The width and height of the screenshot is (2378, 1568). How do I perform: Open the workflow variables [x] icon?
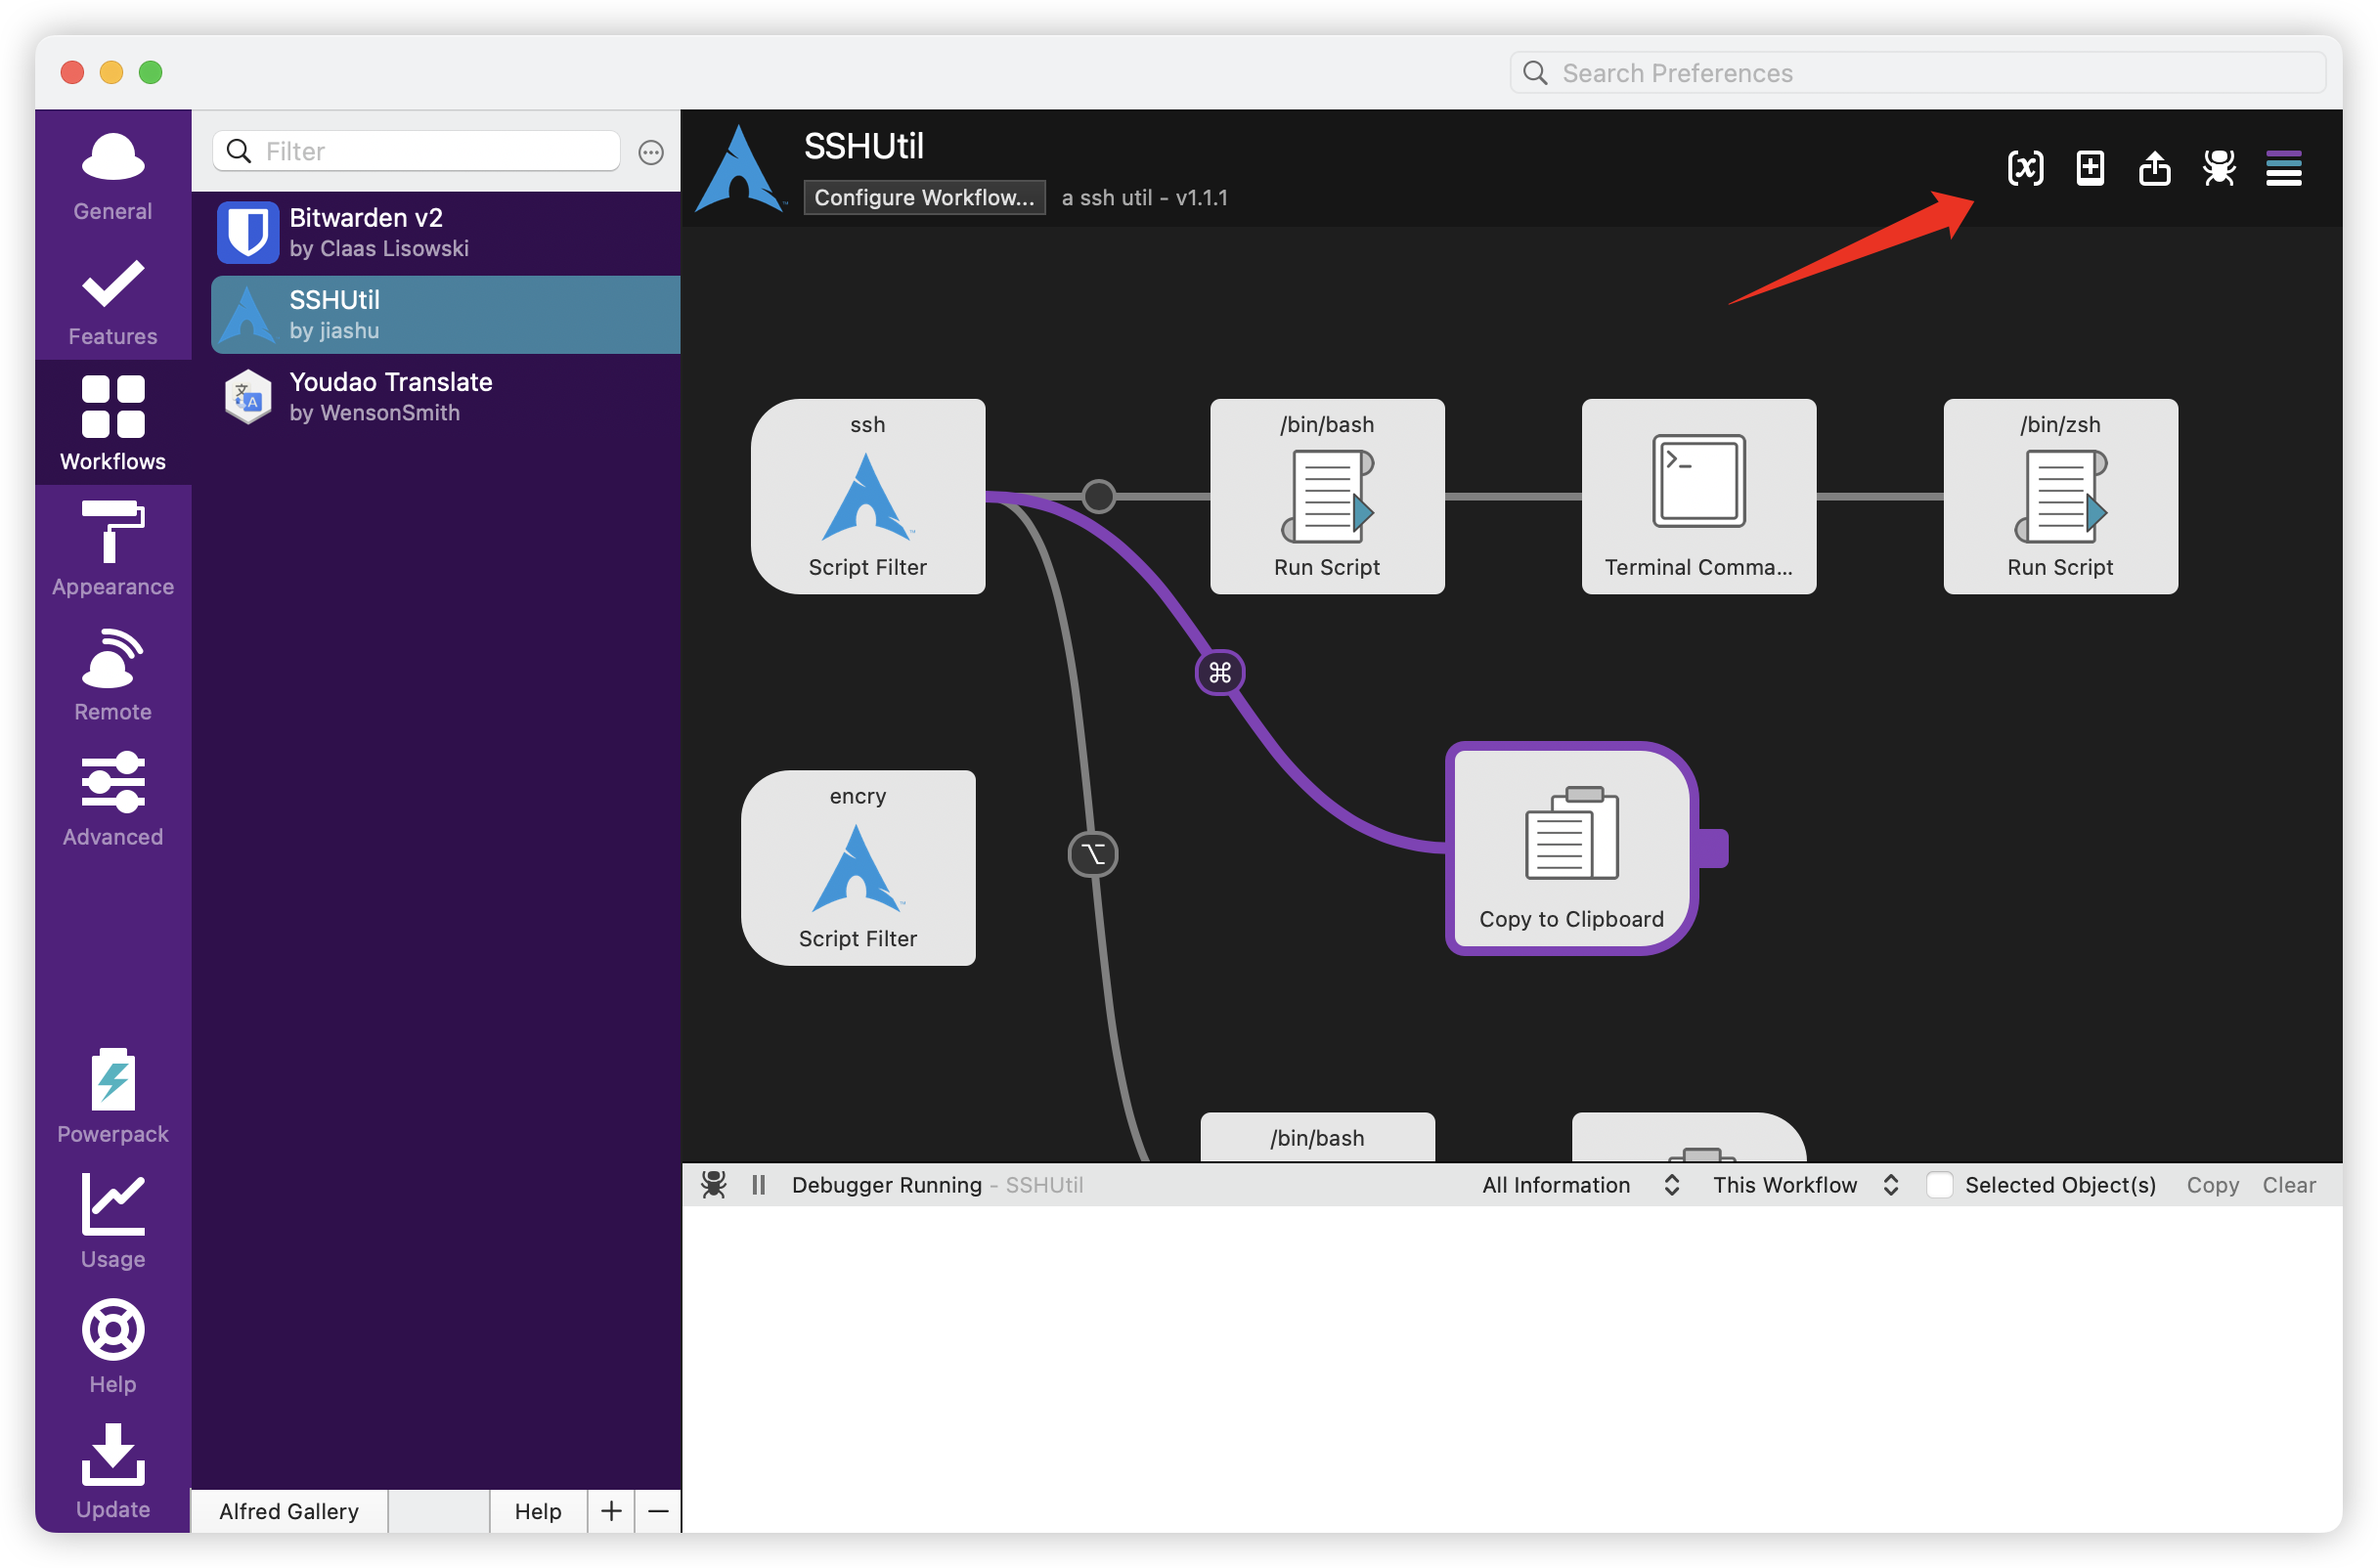tap(2025, 168)
